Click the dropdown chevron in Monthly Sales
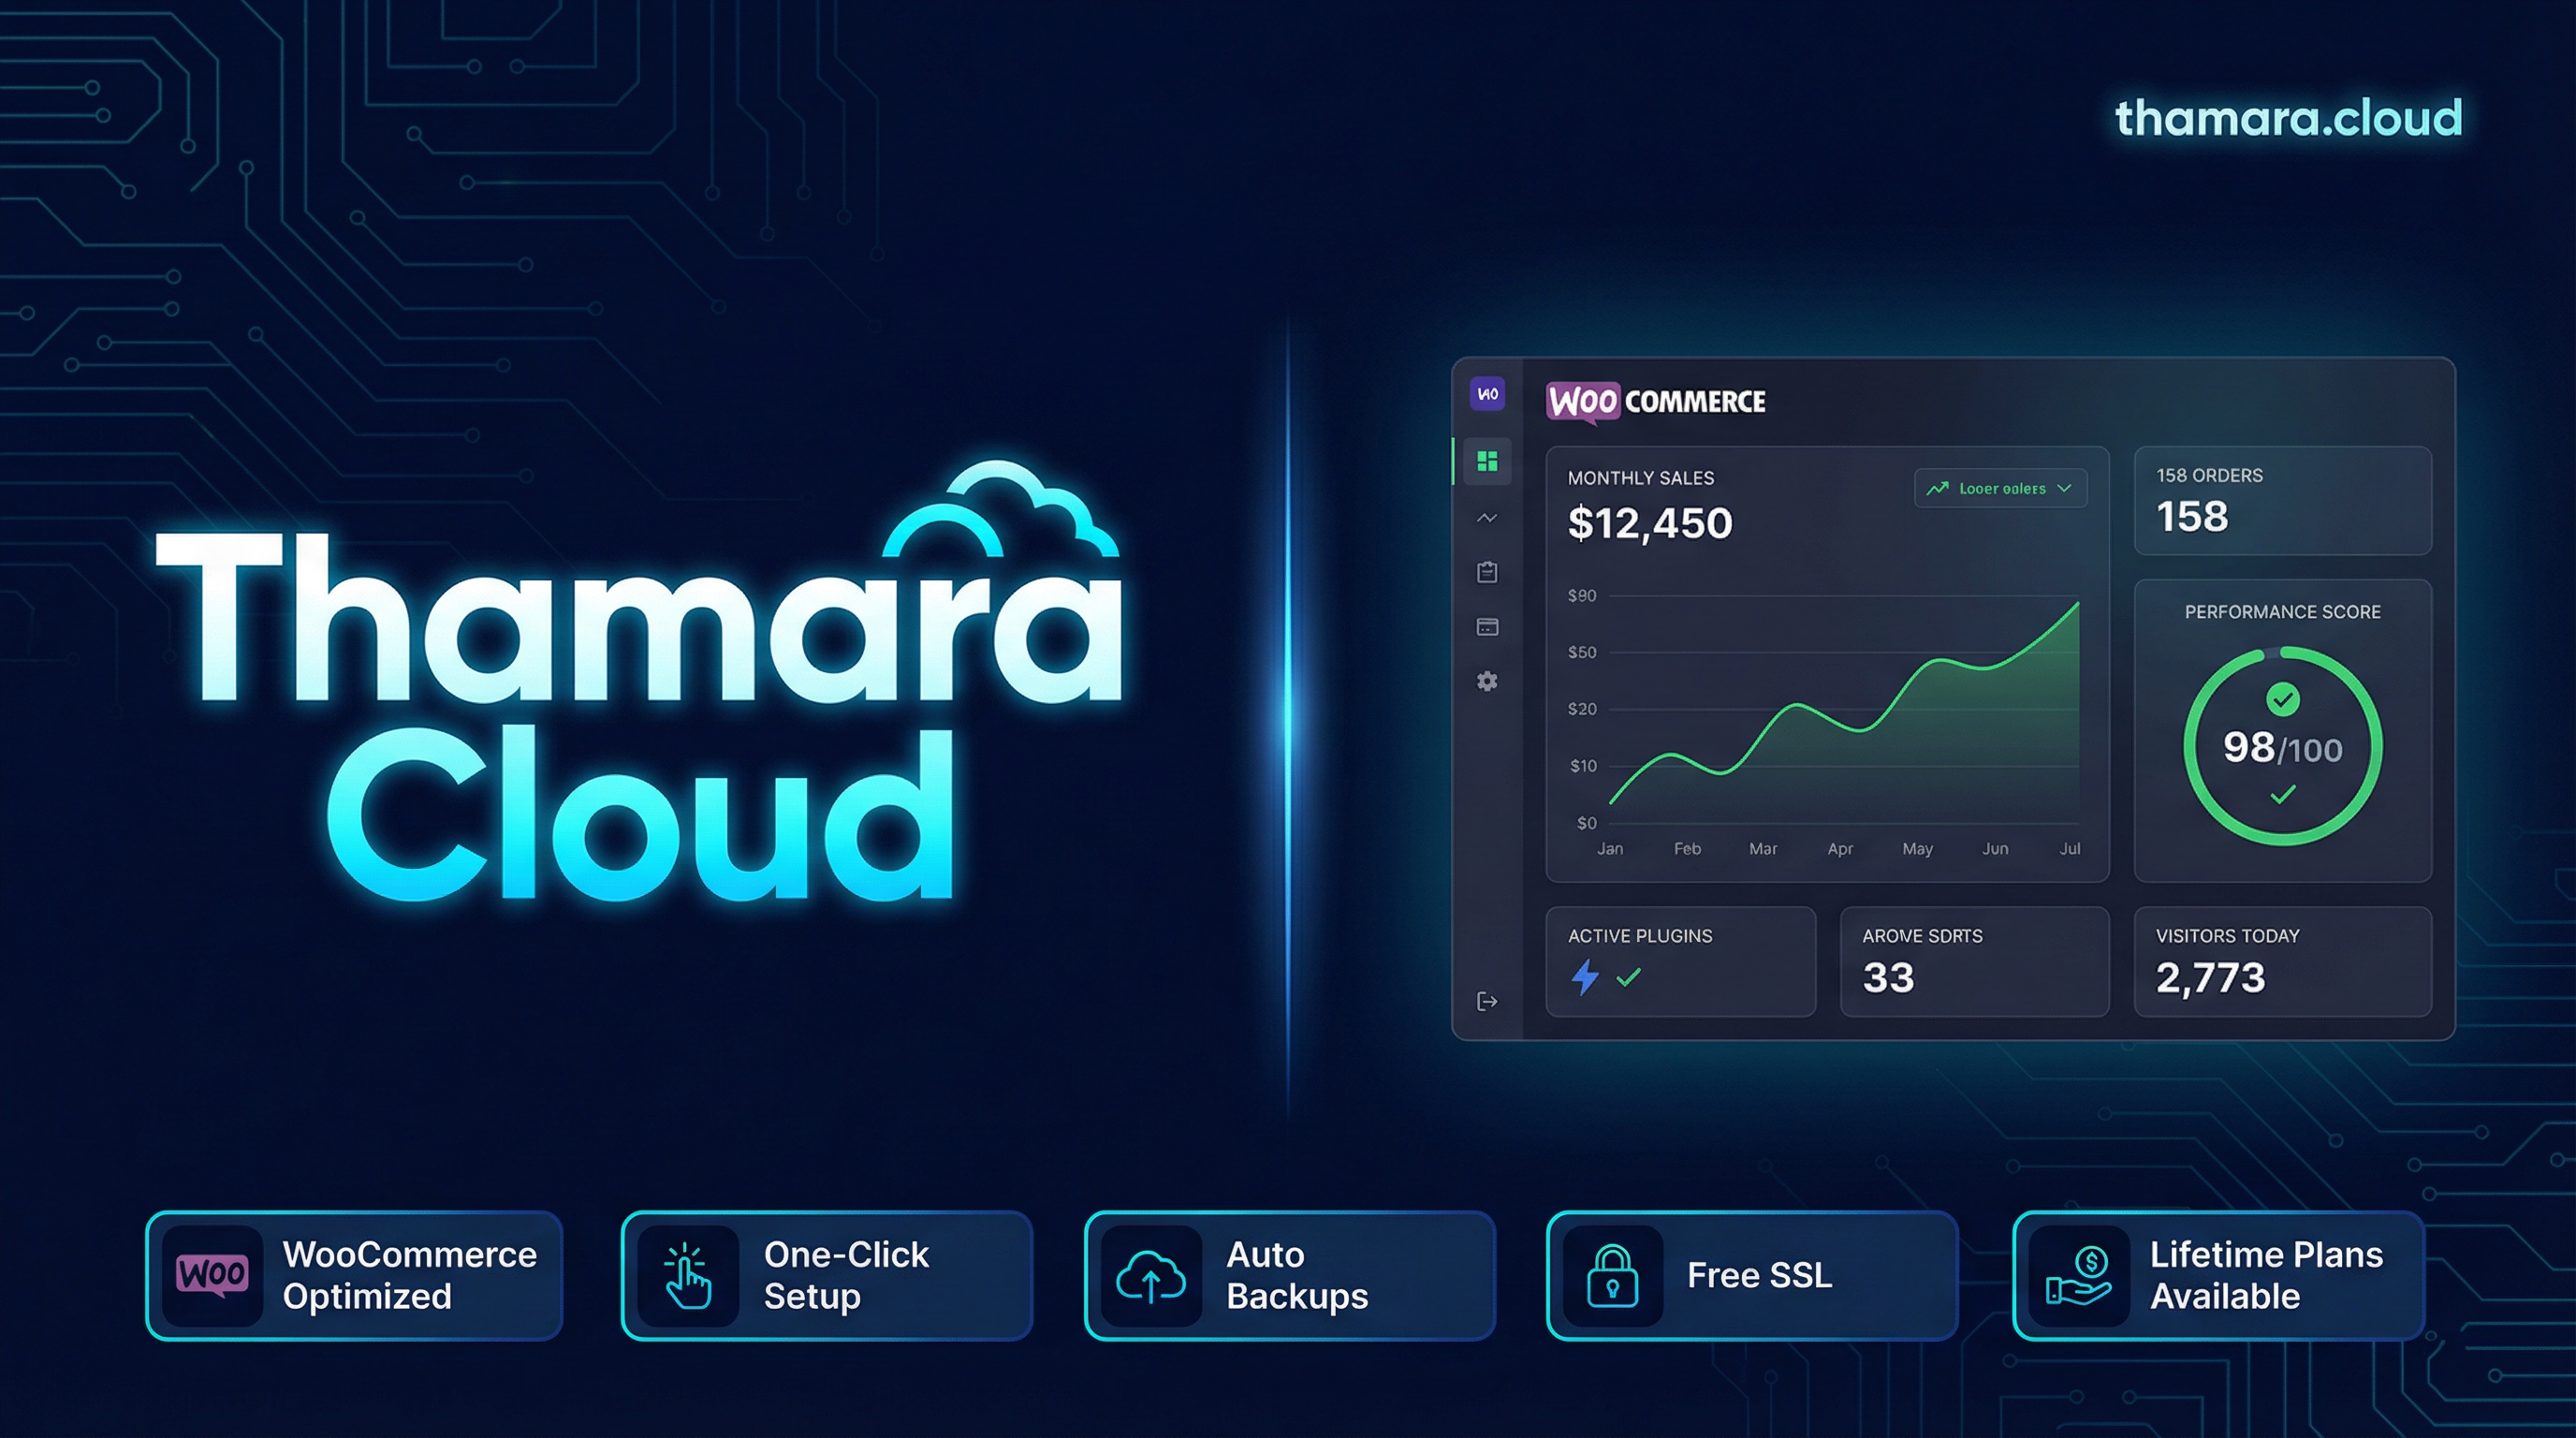 2065,488
